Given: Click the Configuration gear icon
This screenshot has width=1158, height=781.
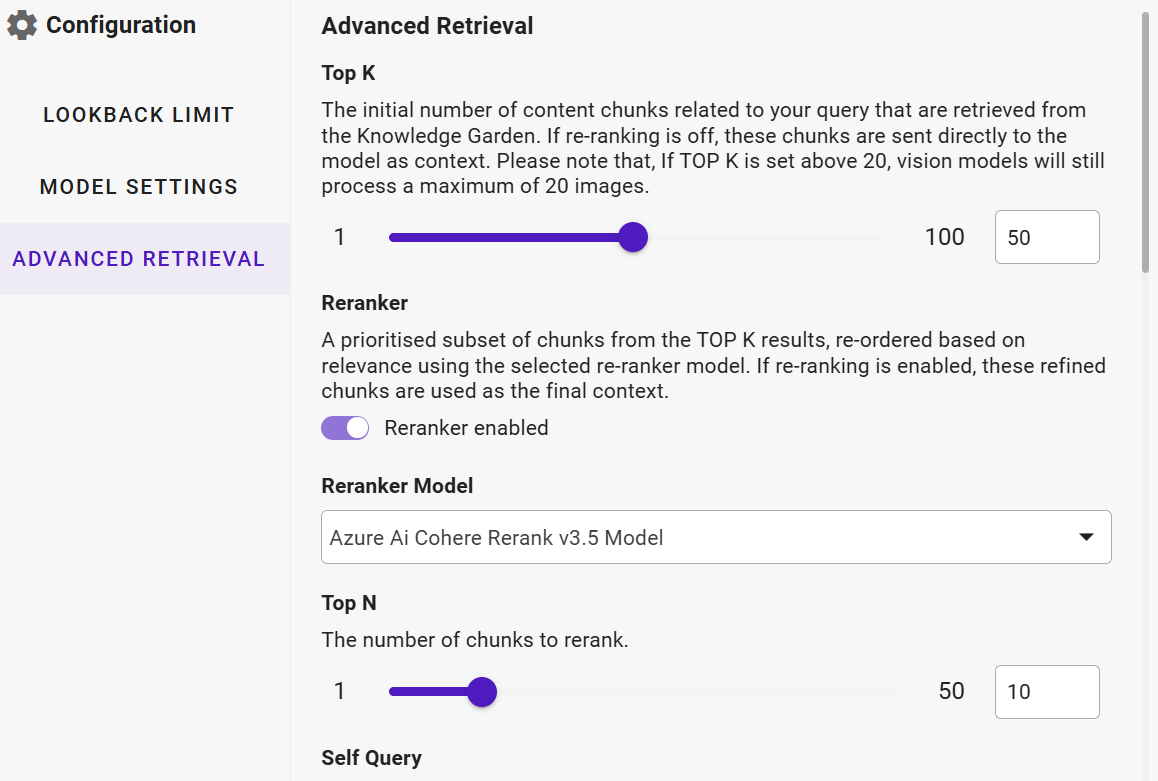Looking at the screenshot, I should tap(22, 25).
